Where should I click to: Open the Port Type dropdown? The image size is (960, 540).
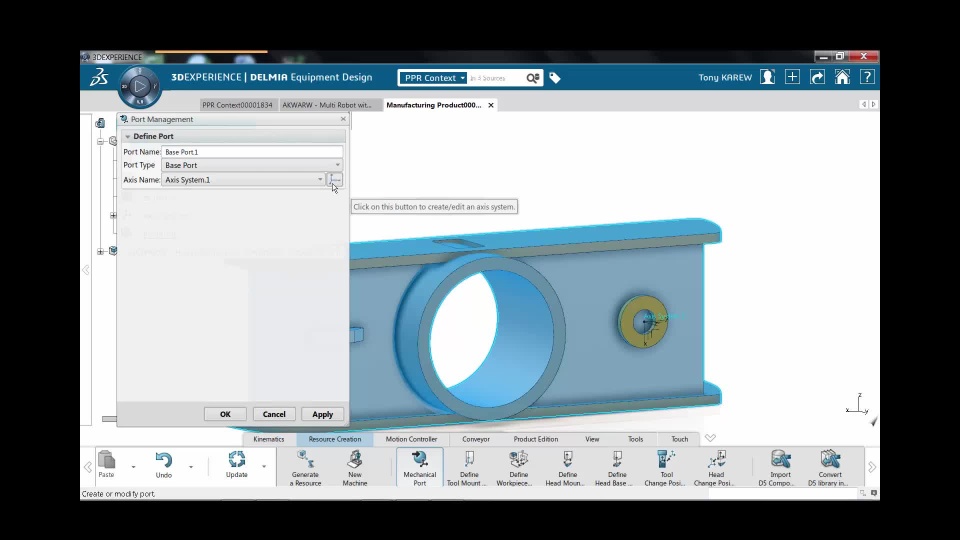[252, 165]
